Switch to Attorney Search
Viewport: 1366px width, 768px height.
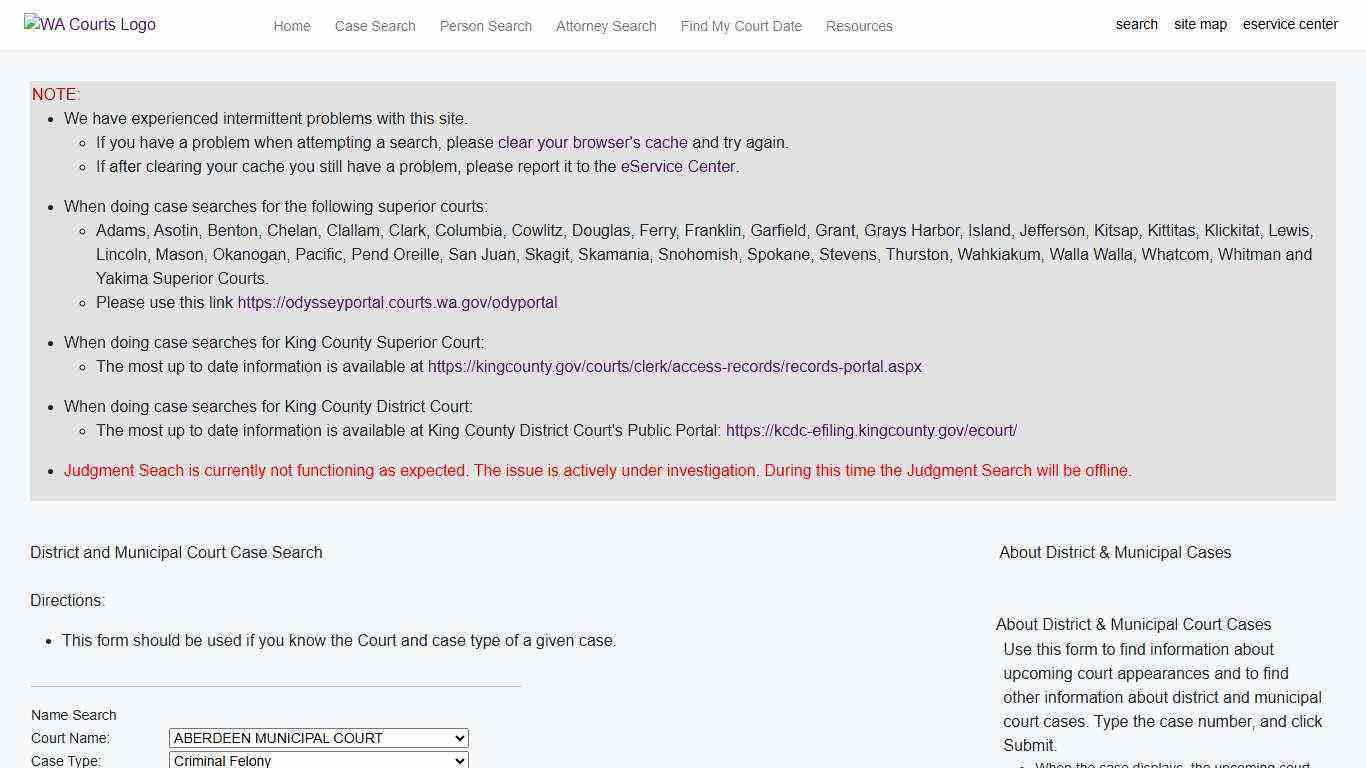pyautogui.click(x=605, y=26)
